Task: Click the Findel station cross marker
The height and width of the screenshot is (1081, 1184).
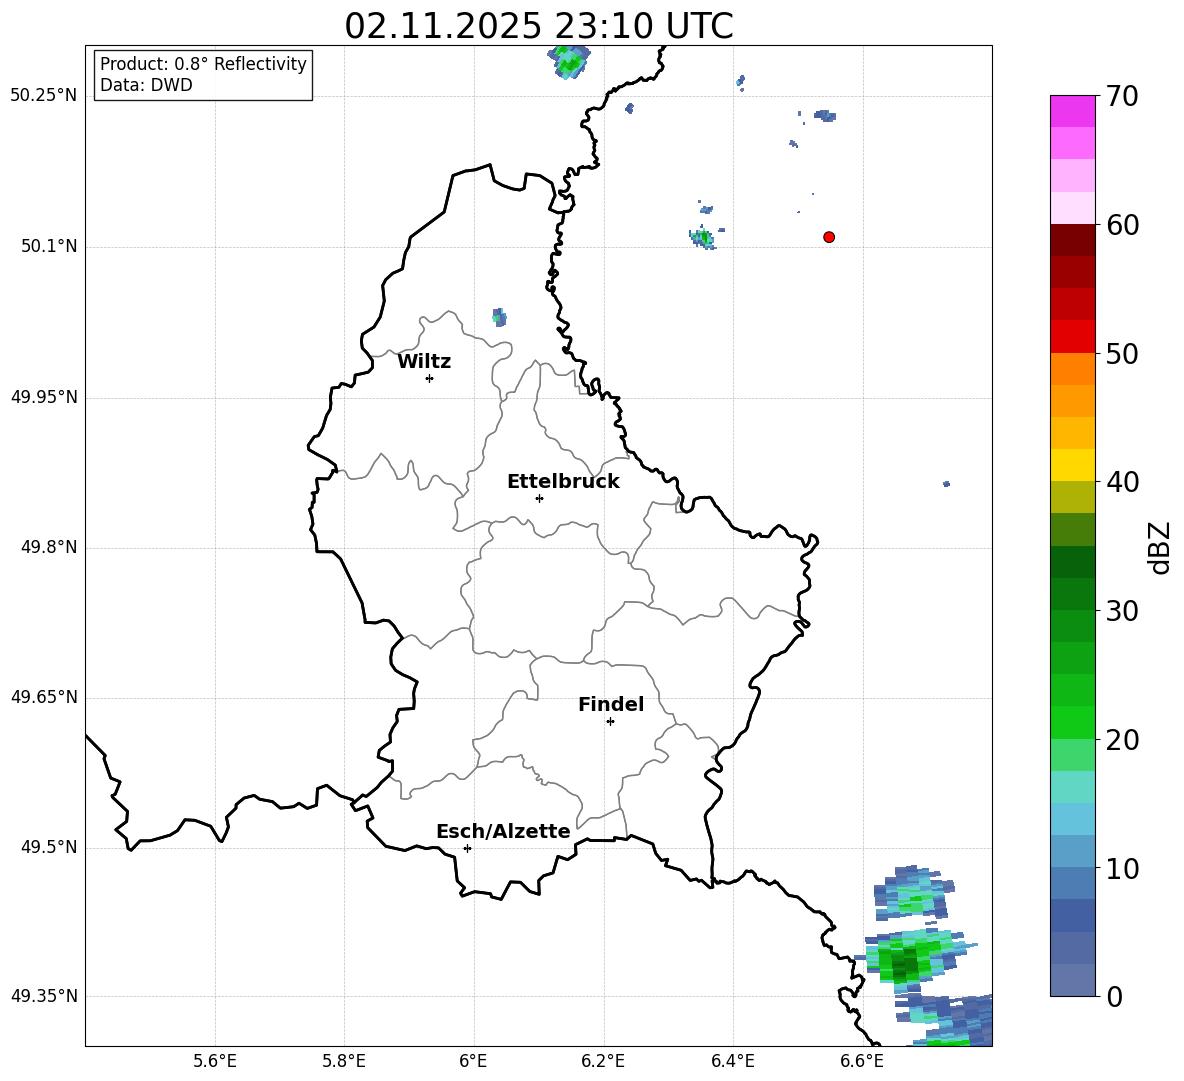Action: tap(610, 721)
